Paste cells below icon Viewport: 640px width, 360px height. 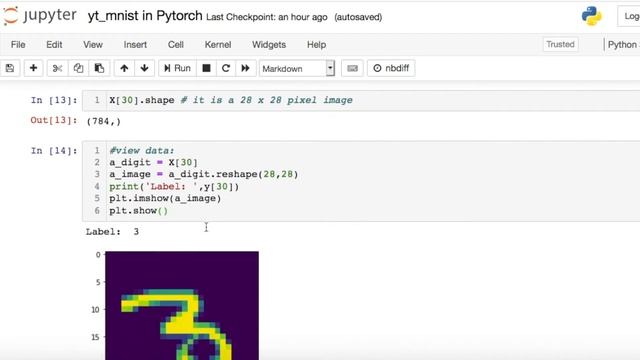click(99, 68)
